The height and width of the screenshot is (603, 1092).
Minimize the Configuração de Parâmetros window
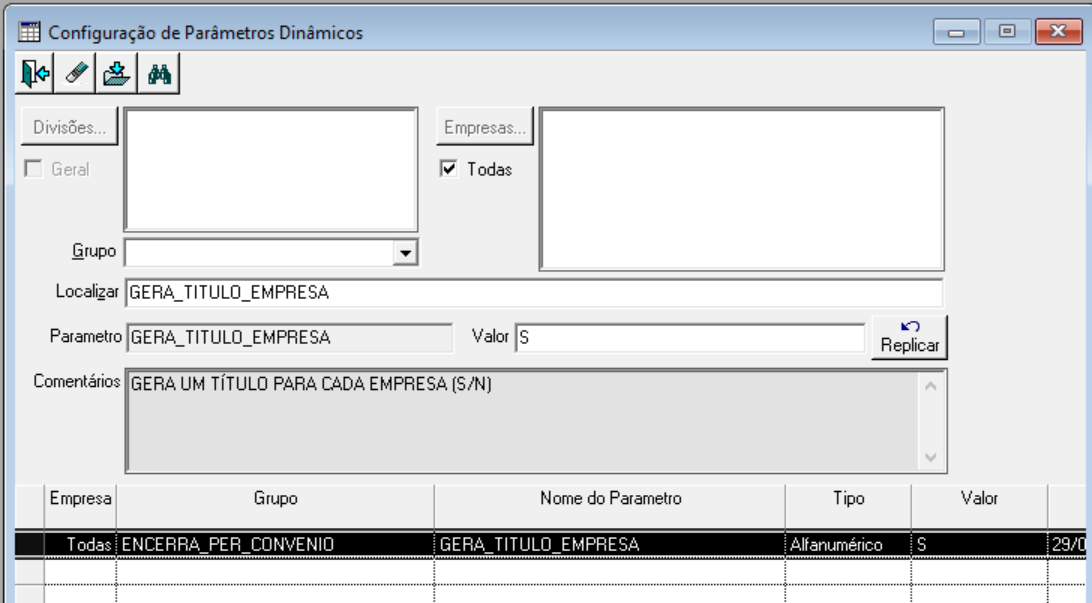[956, 32]
